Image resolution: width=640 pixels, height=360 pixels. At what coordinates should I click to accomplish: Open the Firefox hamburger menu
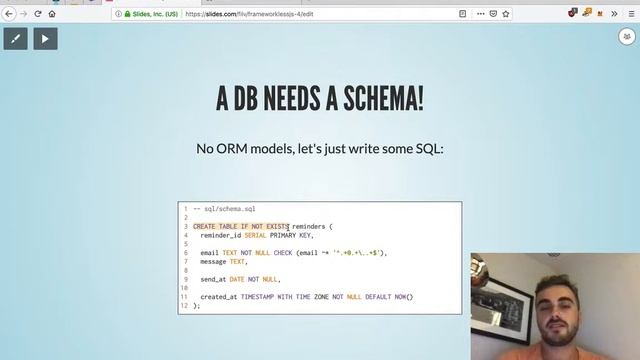[x=631, y=14]
